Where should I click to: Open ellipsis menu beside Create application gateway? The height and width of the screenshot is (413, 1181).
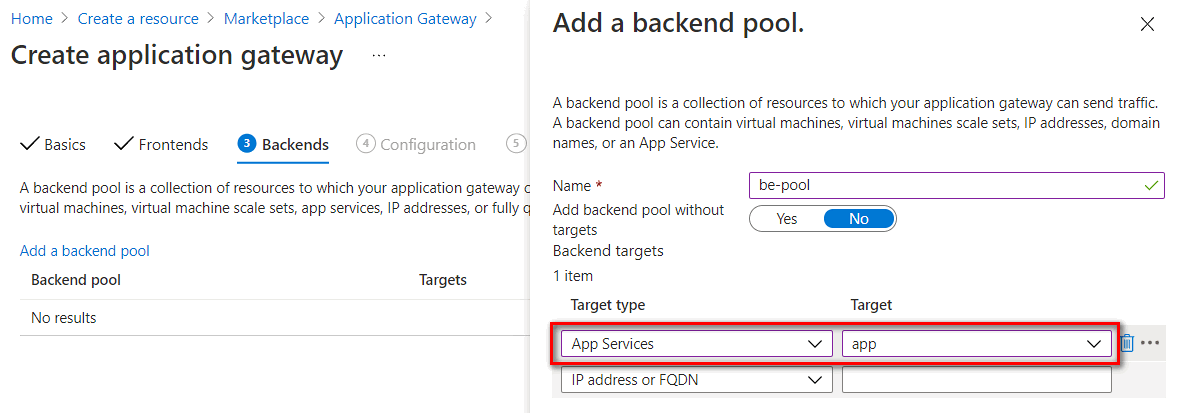(x=379, y=56)
